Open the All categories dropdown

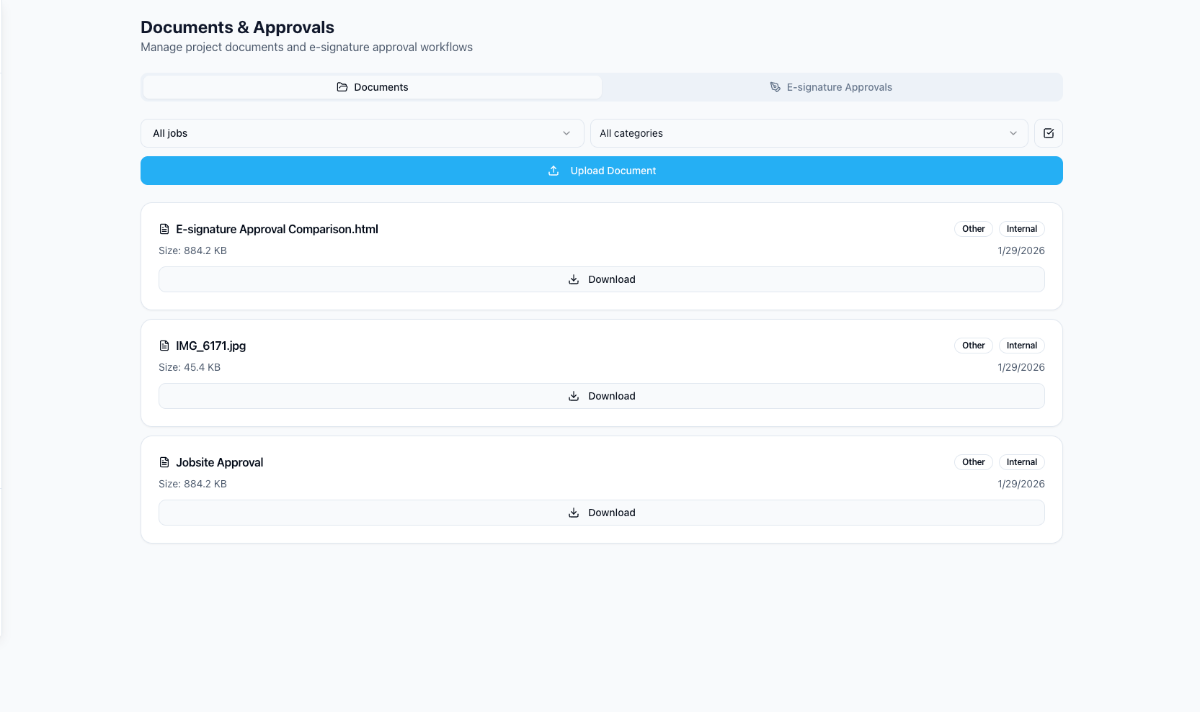(x=809, y=133)
